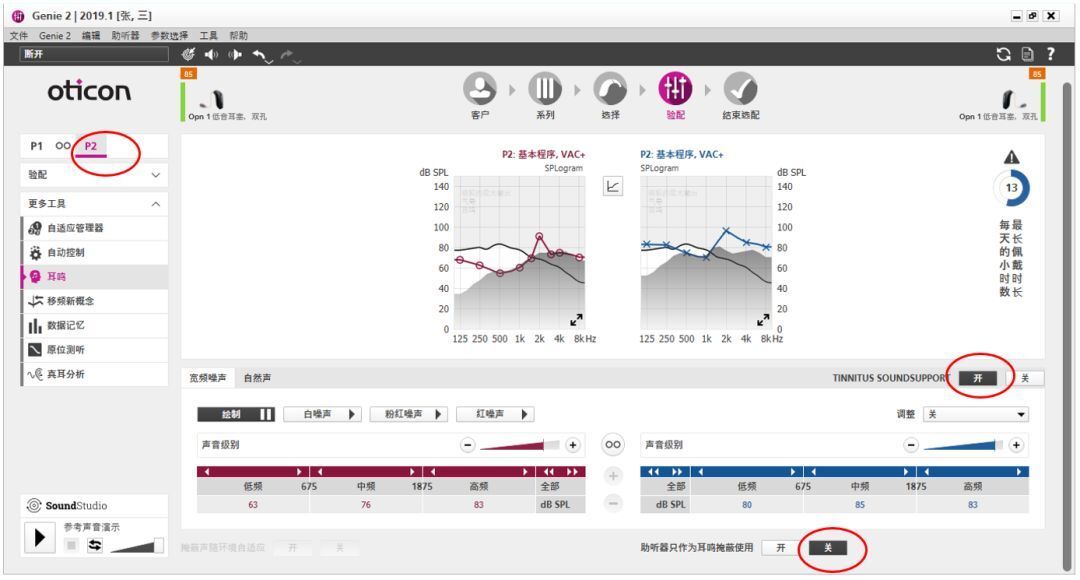Collapse the 更多工具 section
Screen dimensions: 1080x580
point(94,204)
